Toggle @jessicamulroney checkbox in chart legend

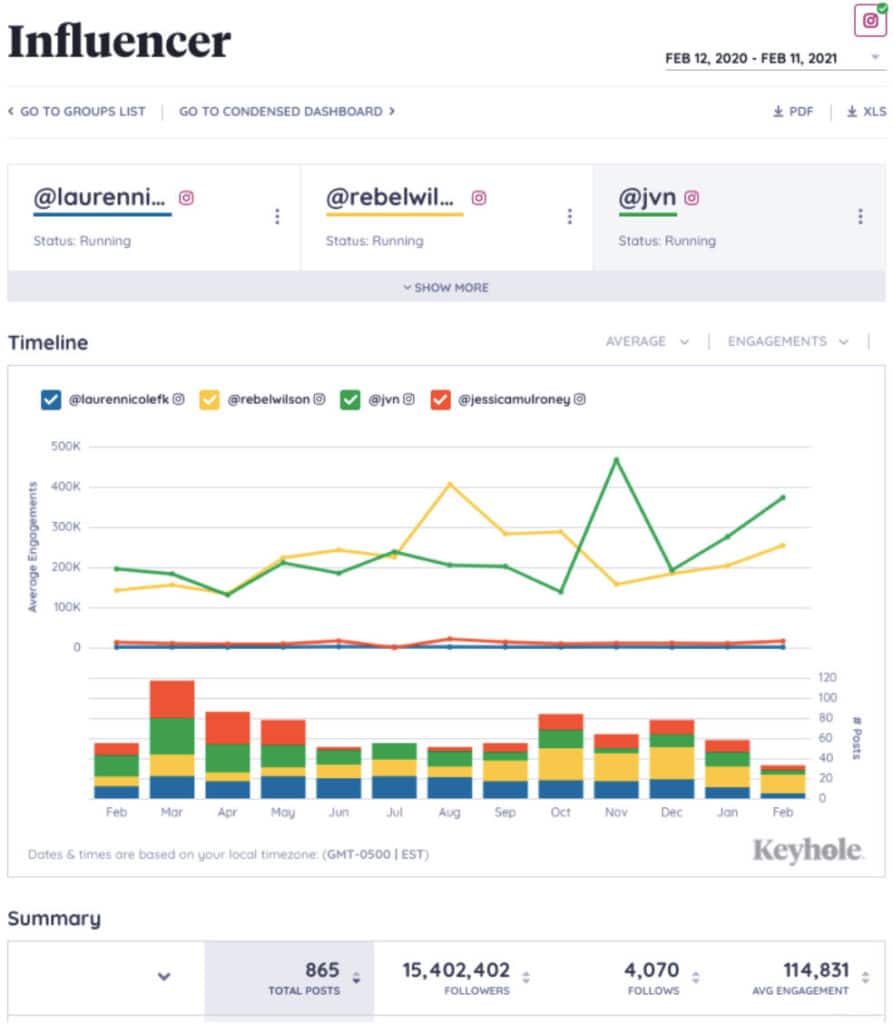[440, 400]
